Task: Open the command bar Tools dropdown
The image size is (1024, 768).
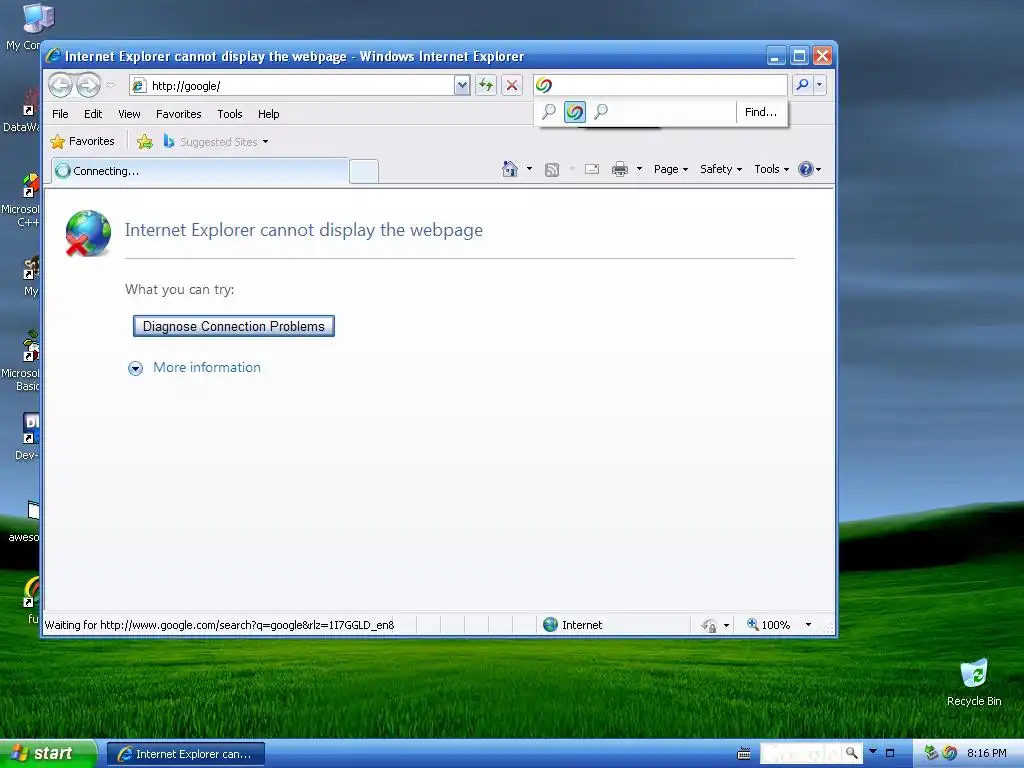Action: pyautogui.click(x=771, y=169)
